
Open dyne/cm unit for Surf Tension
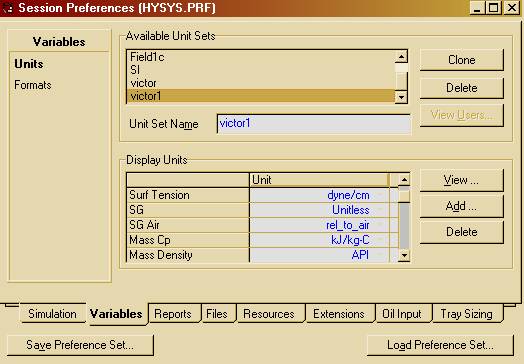(319, 195)
